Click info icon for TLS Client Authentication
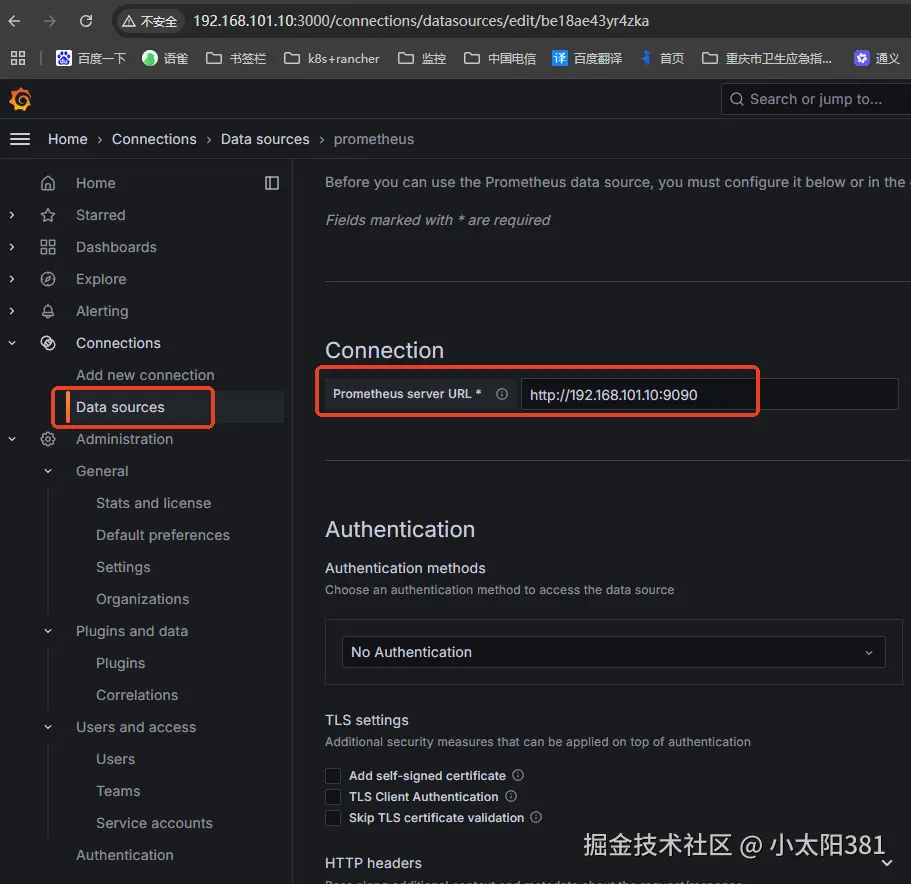 point(511,796)
